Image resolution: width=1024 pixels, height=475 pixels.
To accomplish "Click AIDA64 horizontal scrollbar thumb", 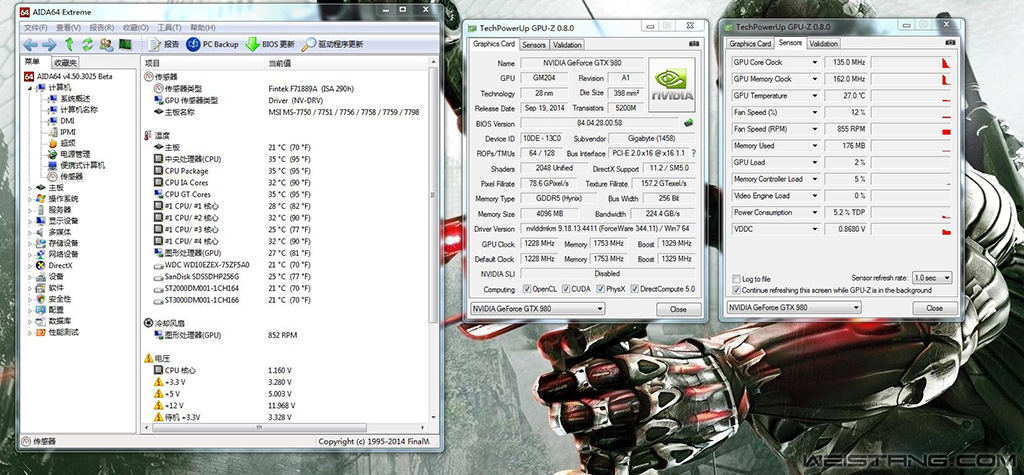I will tap(259, 427).
